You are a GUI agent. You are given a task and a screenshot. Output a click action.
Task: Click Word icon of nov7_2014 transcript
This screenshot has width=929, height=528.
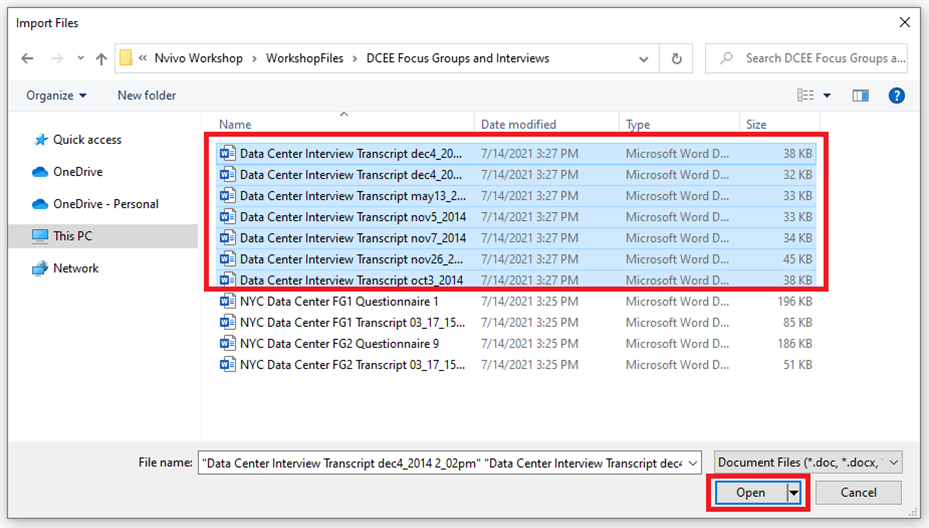point(228,238)
